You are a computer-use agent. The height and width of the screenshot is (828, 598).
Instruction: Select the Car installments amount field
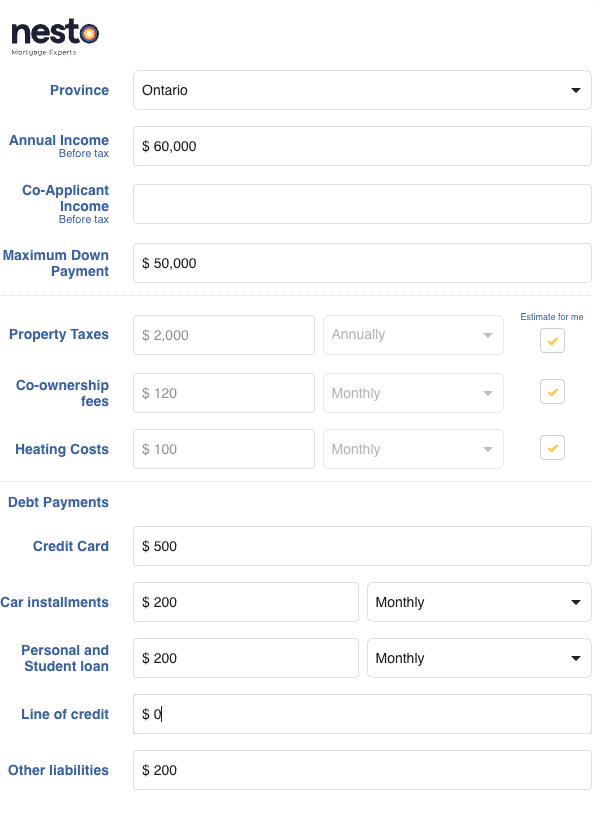[x=246, y=602]
